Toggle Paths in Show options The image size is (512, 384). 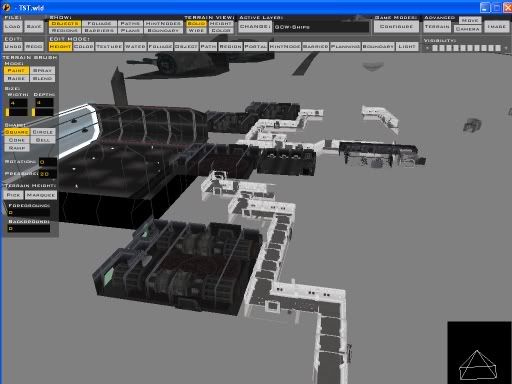(130, 23)
